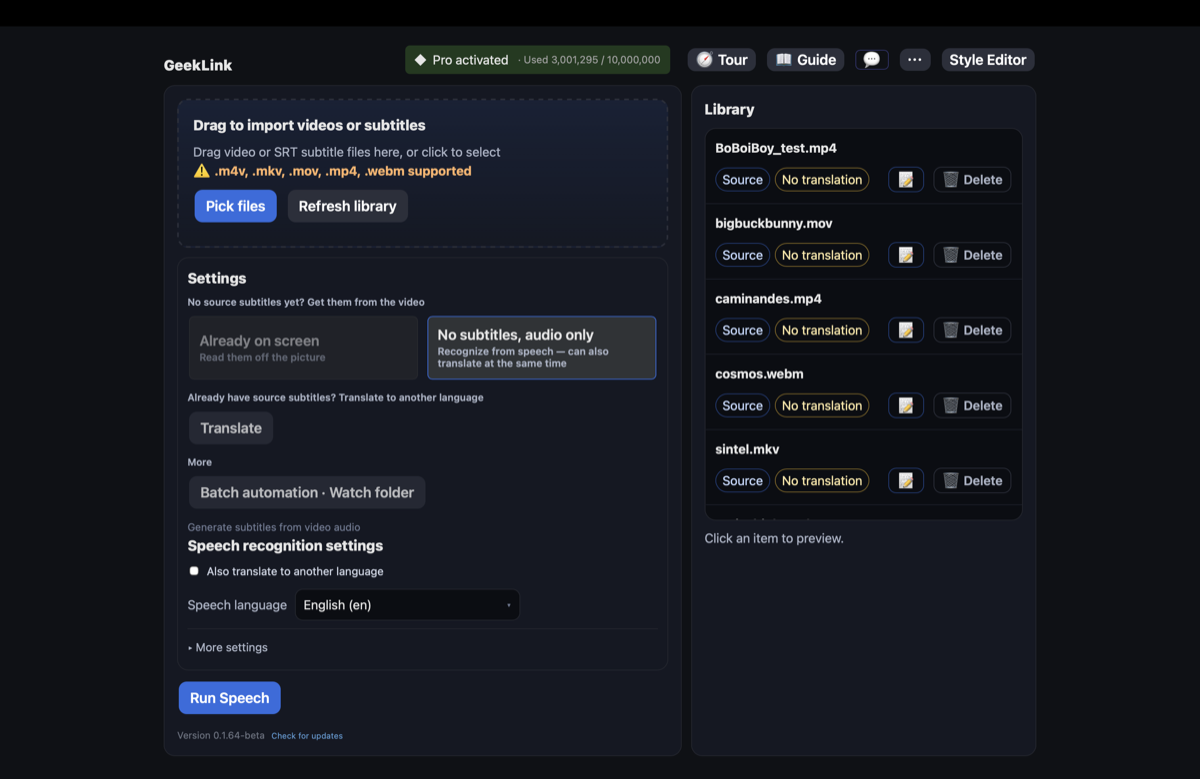Open the chat feedback speech-bubble icon
The height and width of the screenshot is (779, 1200).
(x=872, y=60)
